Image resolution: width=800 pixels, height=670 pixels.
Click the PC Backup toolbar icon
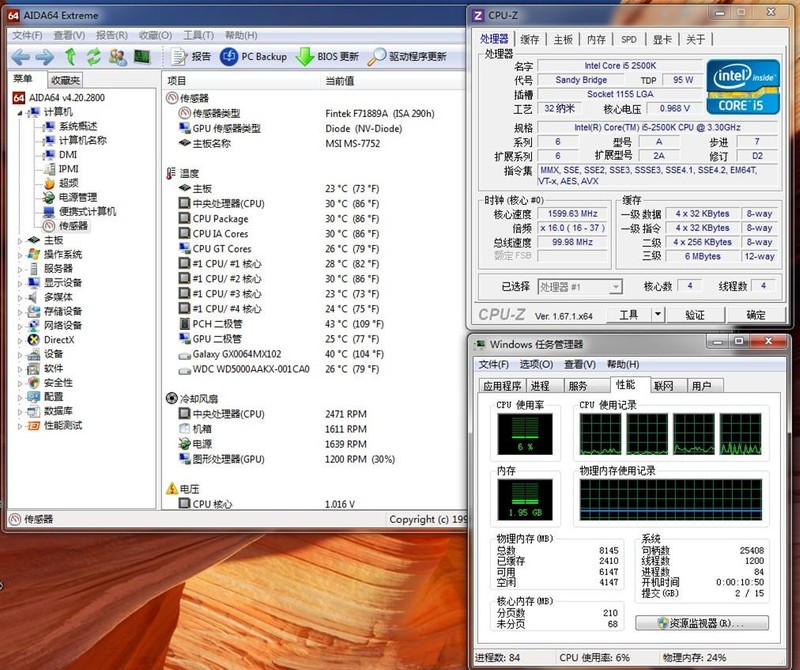click(229, 57)
